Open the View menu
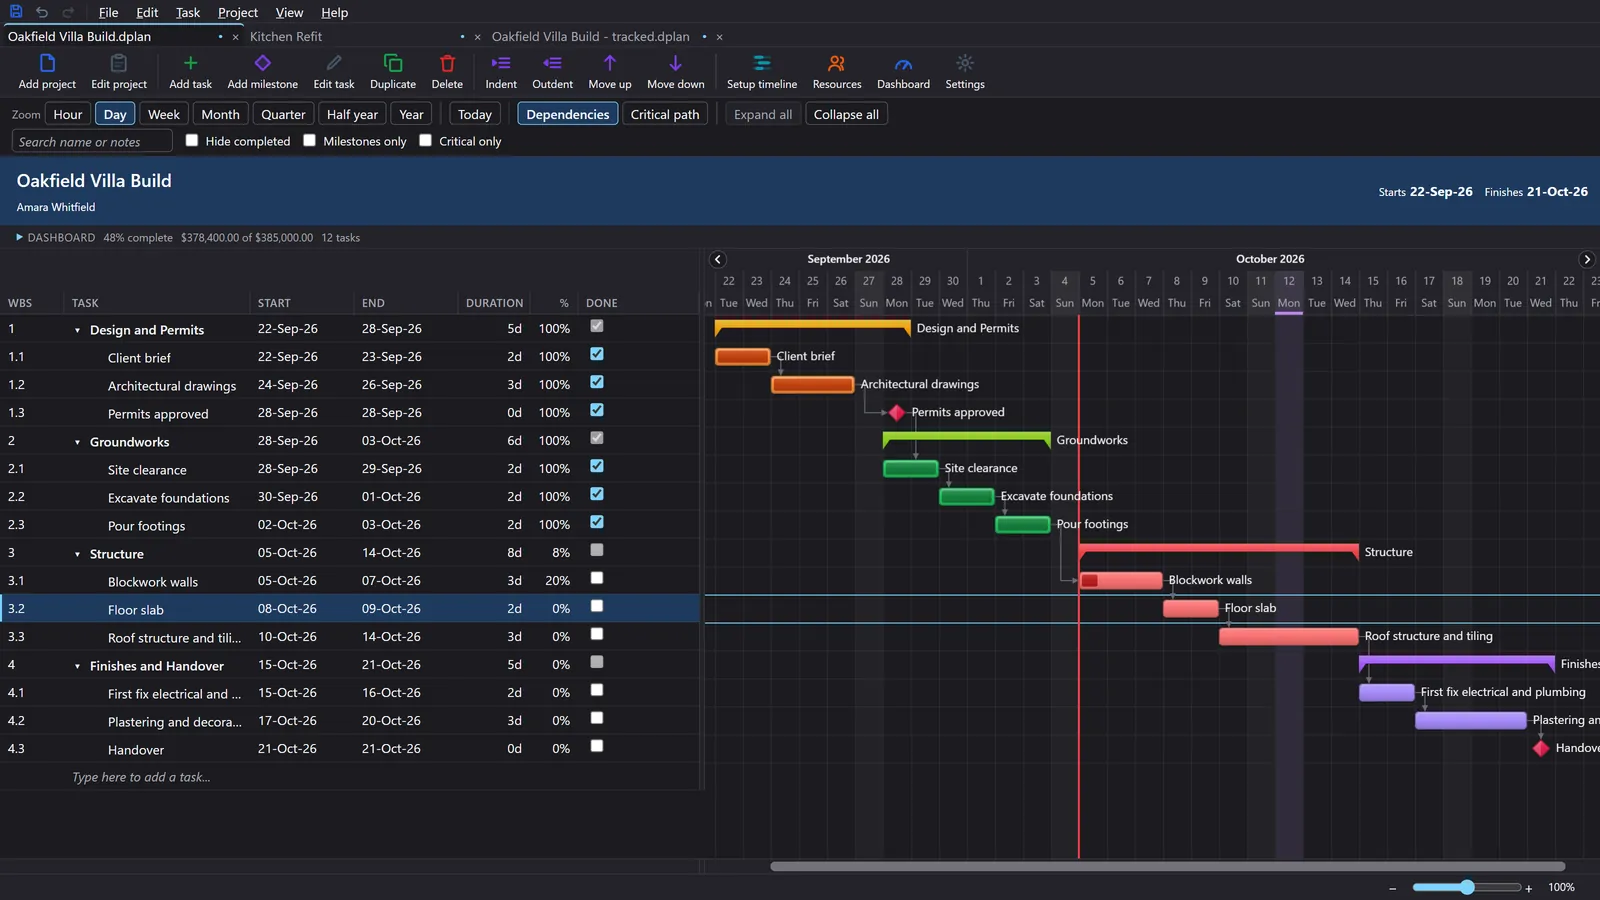 coord(289,12)
